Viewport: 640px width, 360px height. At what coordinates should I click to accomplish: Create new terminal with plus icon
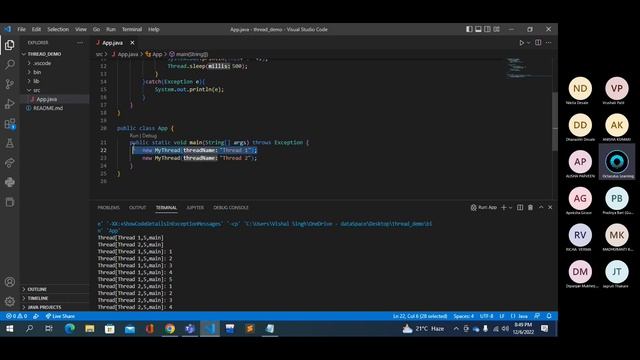point(504,208)
